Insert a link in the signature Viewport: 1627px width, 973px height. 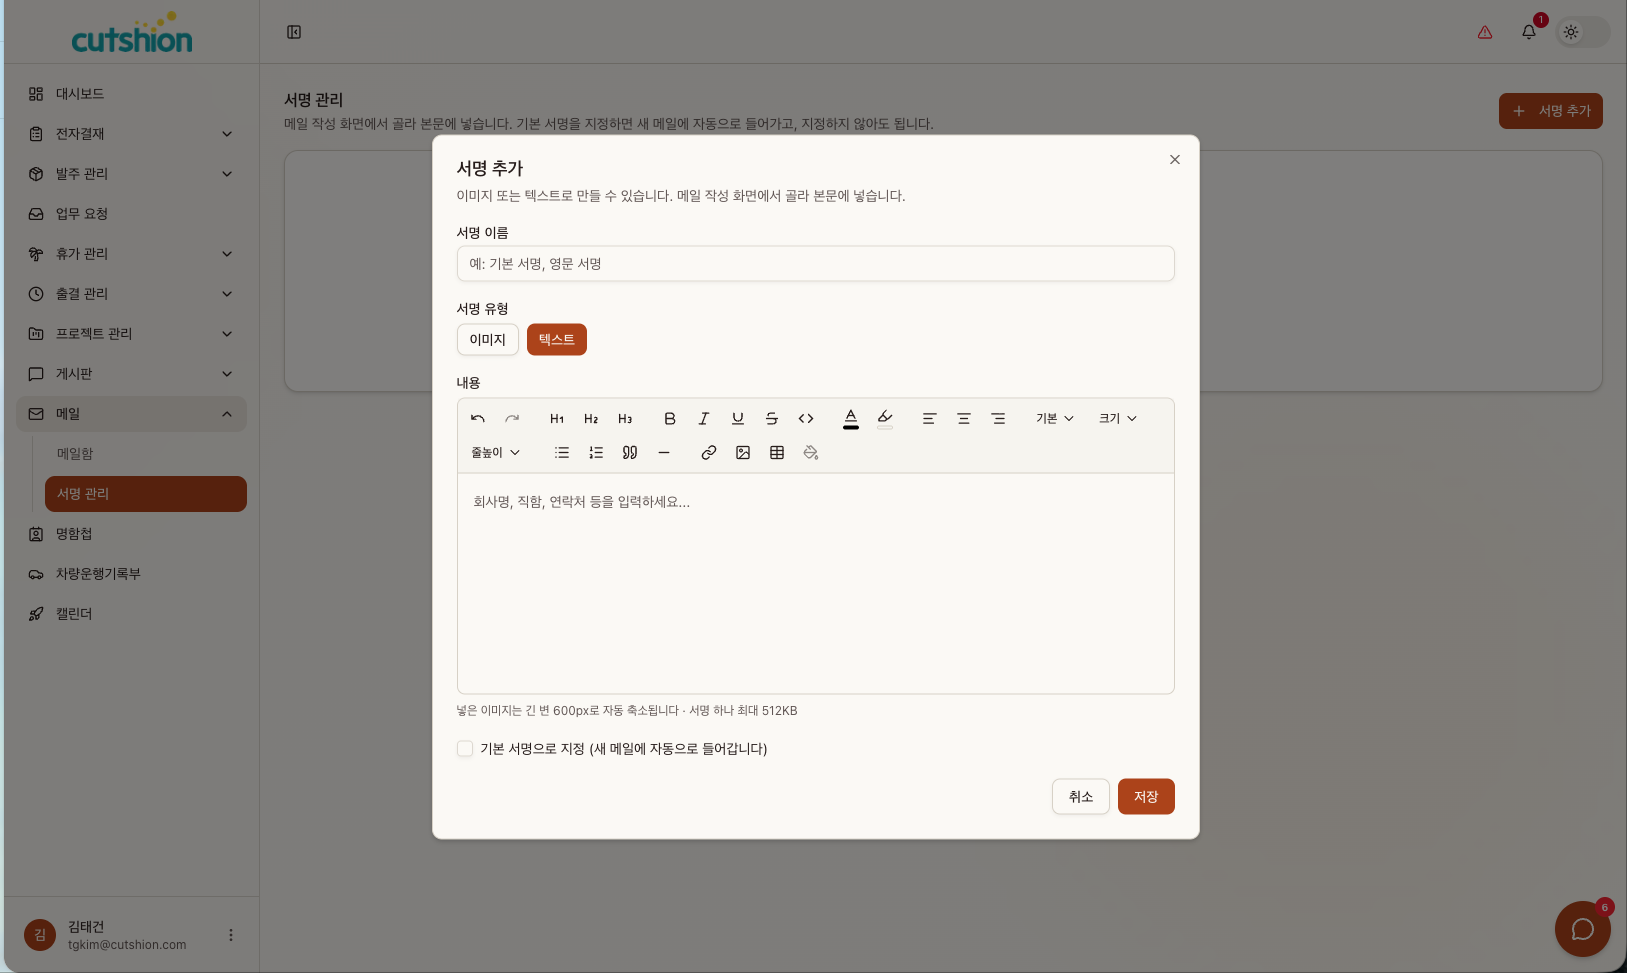[x=709, y=453]
